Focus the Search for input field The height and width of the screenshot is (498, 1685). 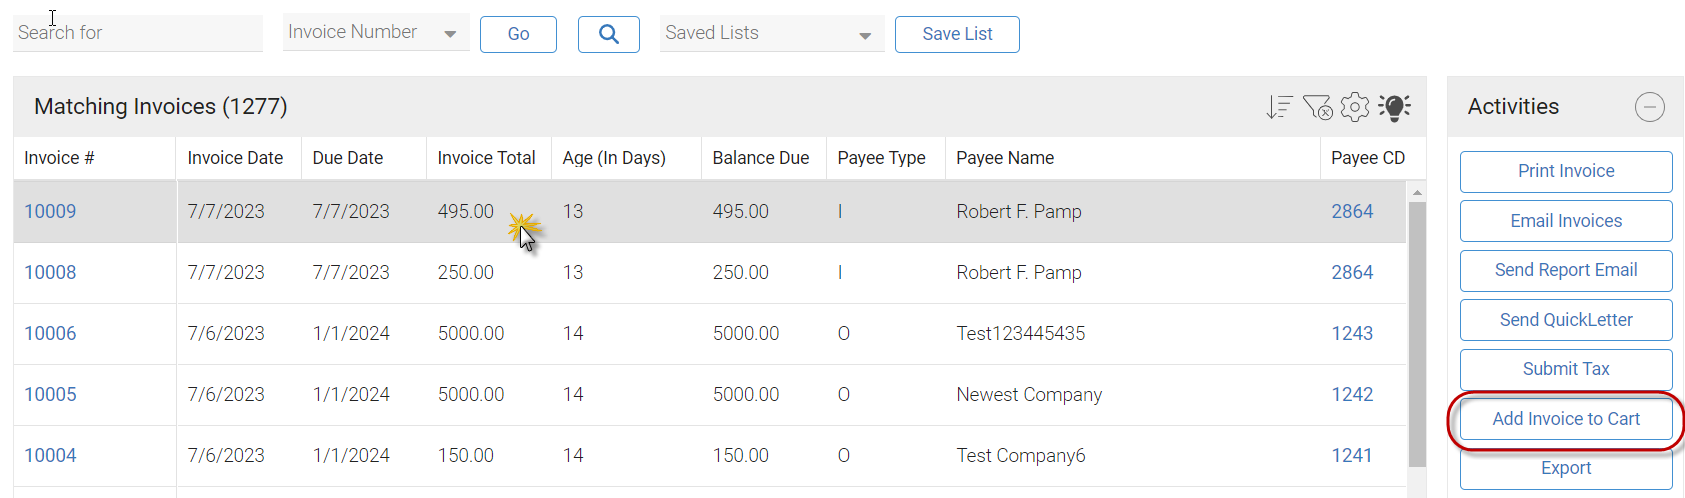pyautogui.click(x=138, y=33)
